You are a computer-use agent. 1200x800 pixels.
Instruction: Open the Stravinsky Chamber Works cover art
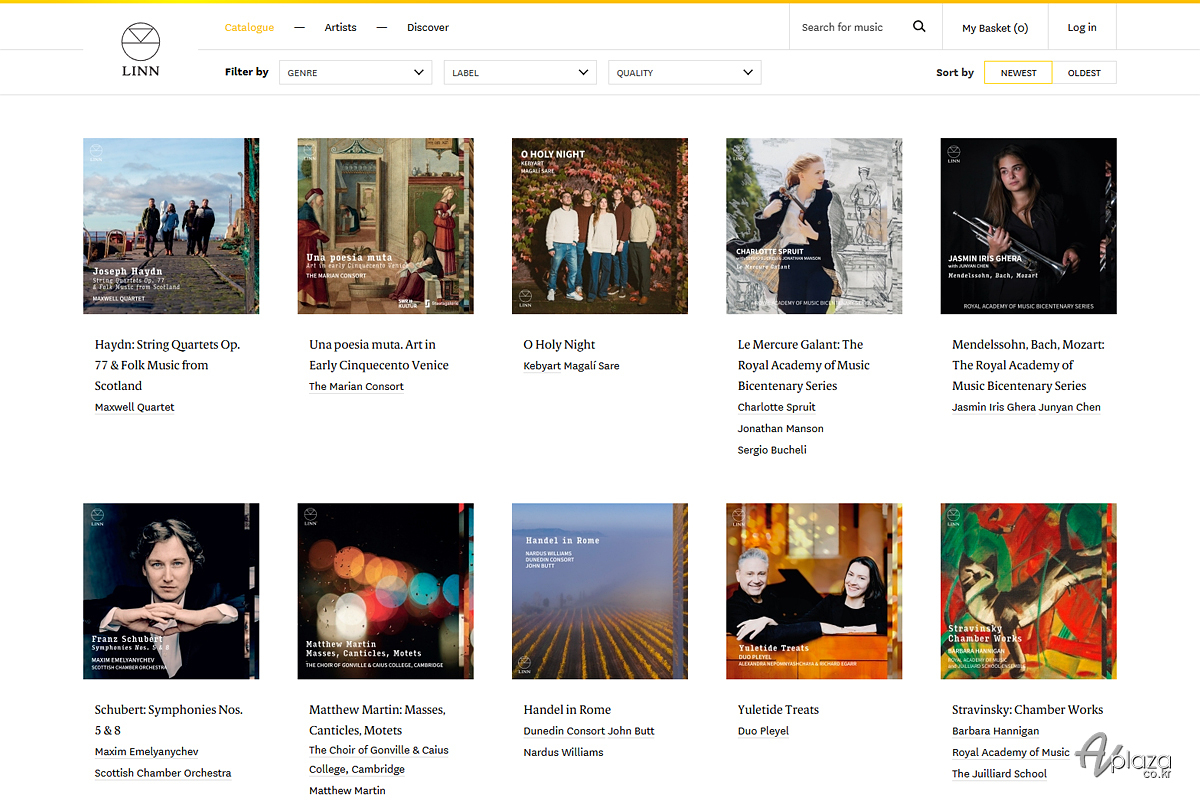point(1028,591)
